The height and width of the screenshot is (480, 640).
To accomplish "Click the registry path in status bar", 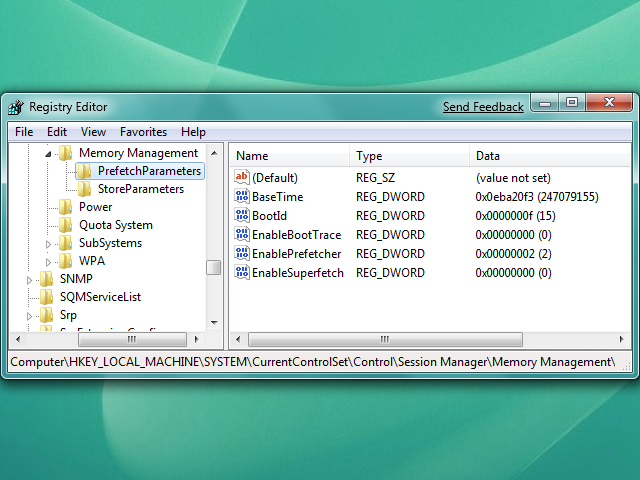I will click(x=313, y=362).
